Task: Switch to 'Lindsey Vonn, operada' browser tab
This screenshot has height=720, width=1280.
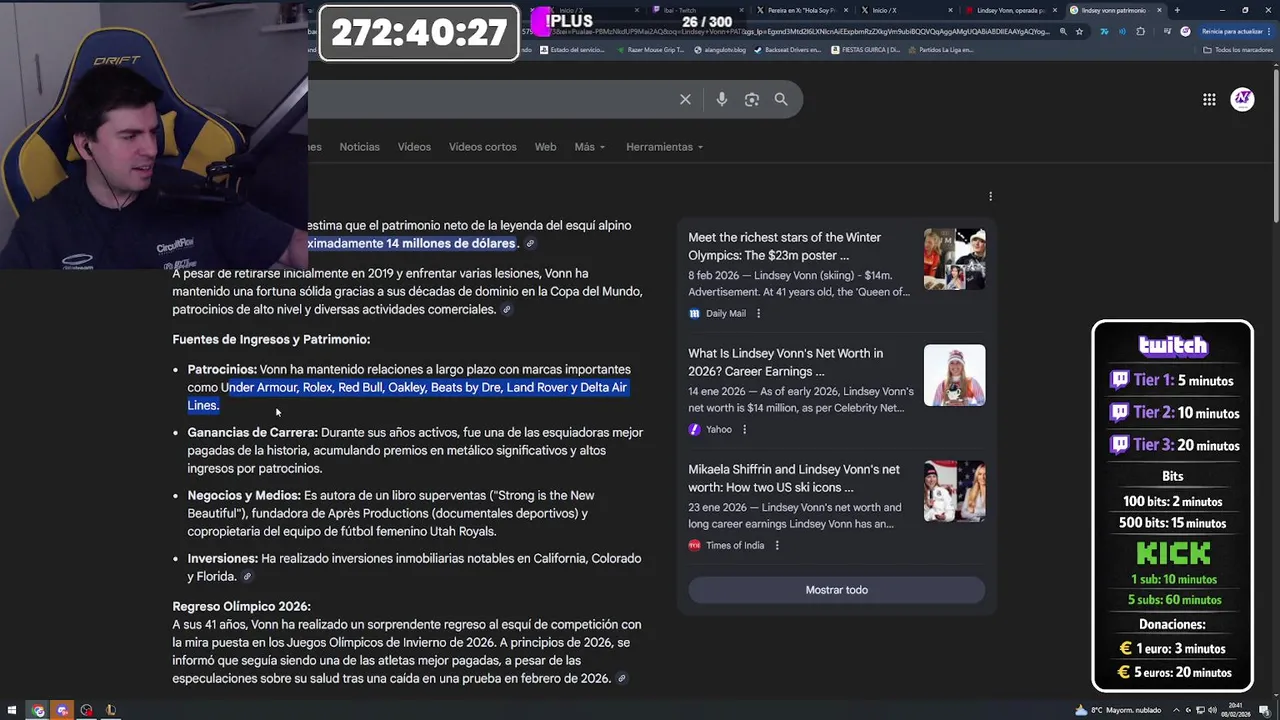Action: coord(1009,10)
